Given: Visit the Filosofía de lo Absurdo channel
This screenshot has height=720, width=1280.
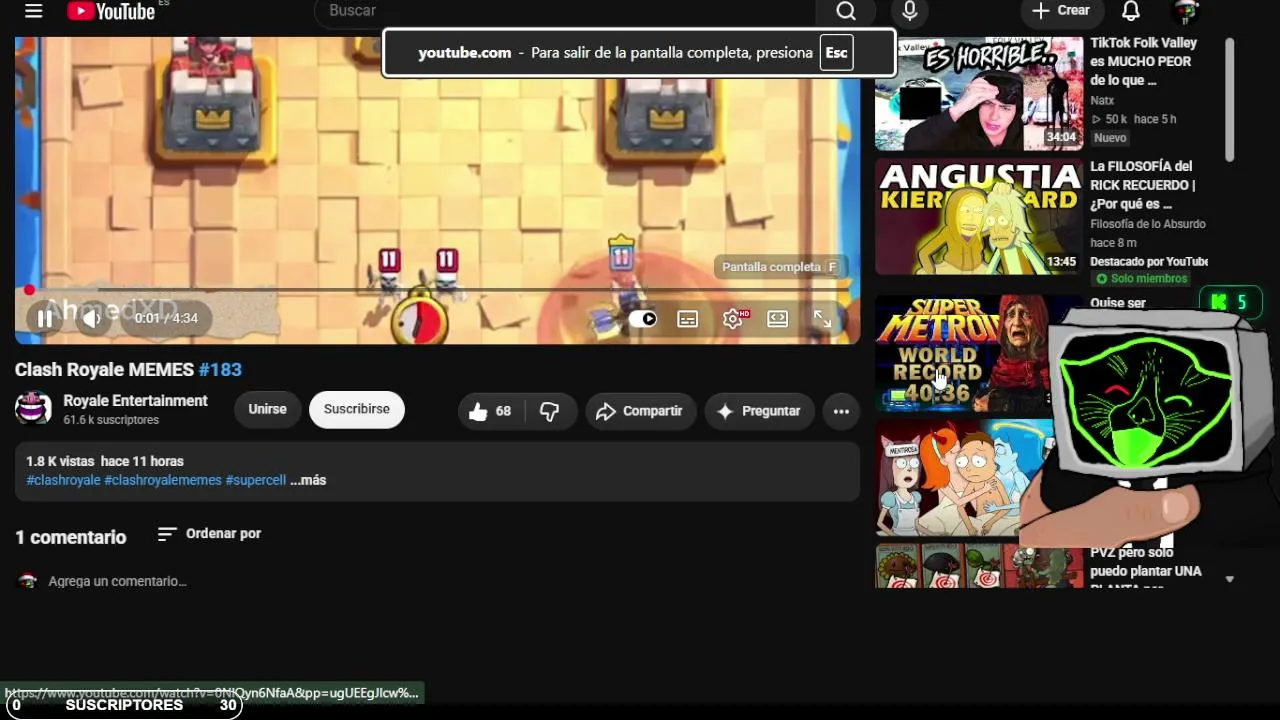Looking at the screenshot, I should [x=1148, y=224].
